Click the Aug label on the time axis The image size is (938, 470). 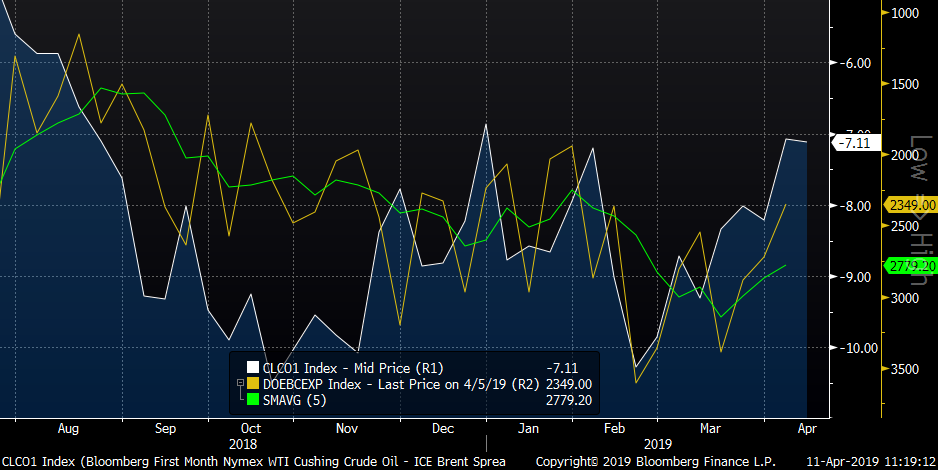(x=69, y=427)
